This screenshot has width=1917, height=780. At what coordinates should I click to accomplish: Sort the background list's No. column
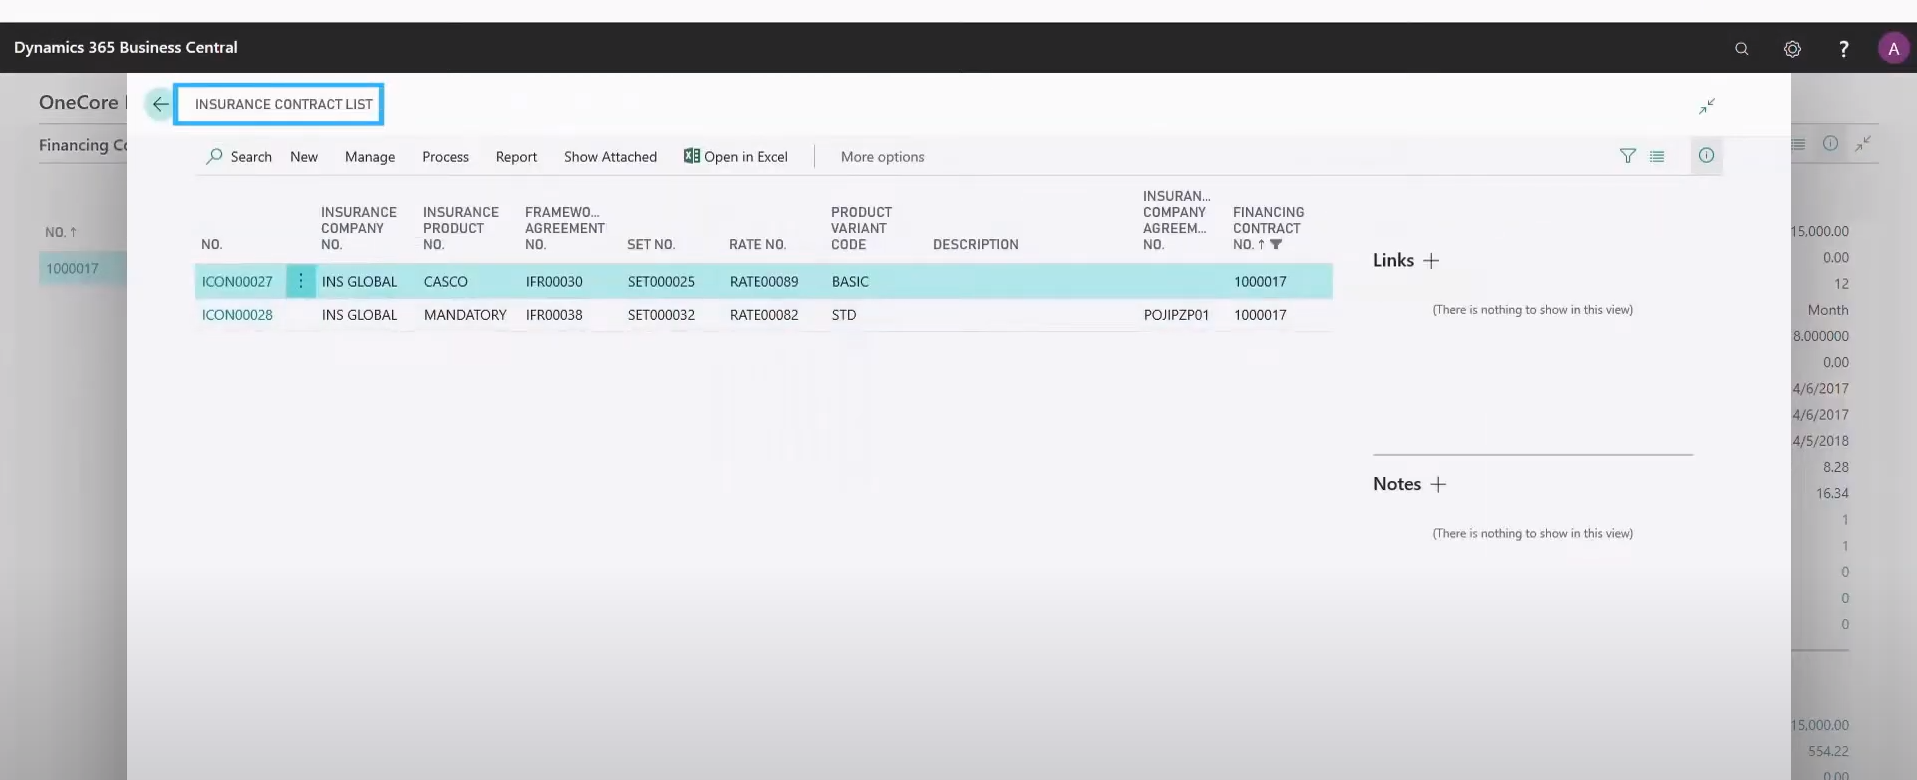coord(61,232)
